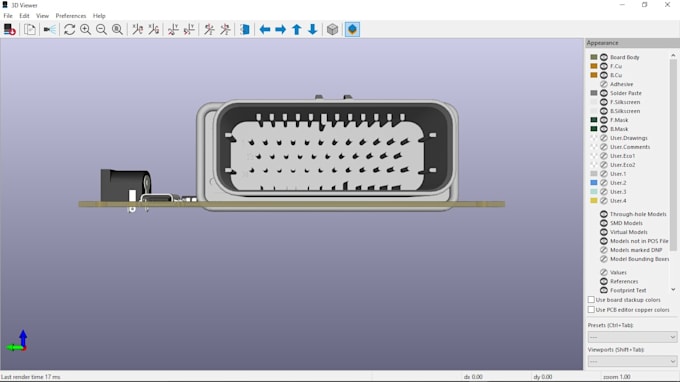Click the large connector 3D model
This screenshot has width=680, height=382.
[327, 154]
